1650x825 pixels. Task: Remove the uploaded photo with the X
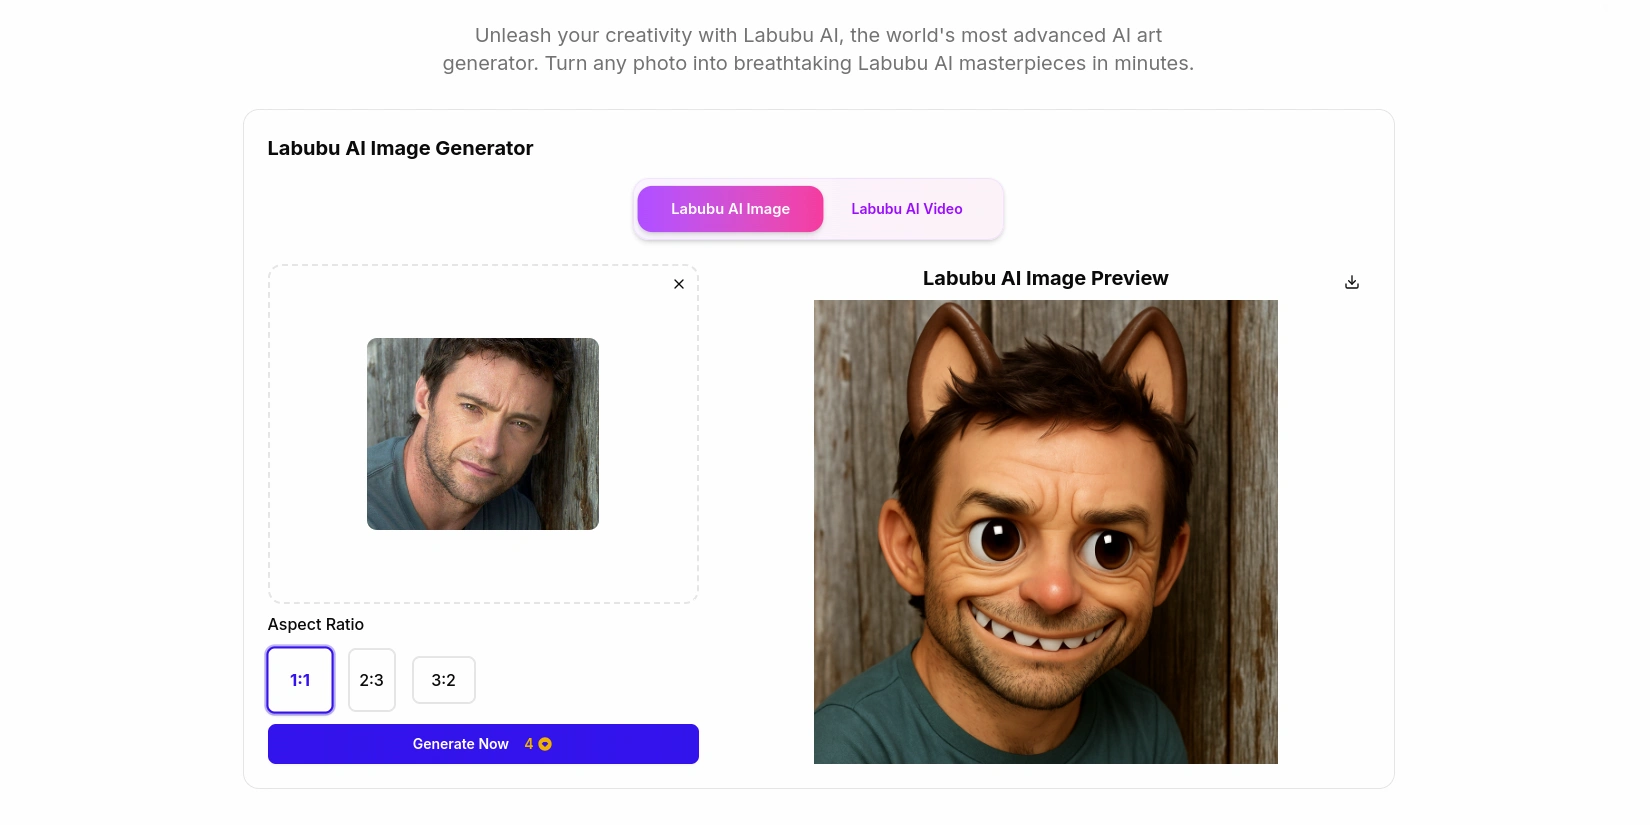(x=679, y=284)
